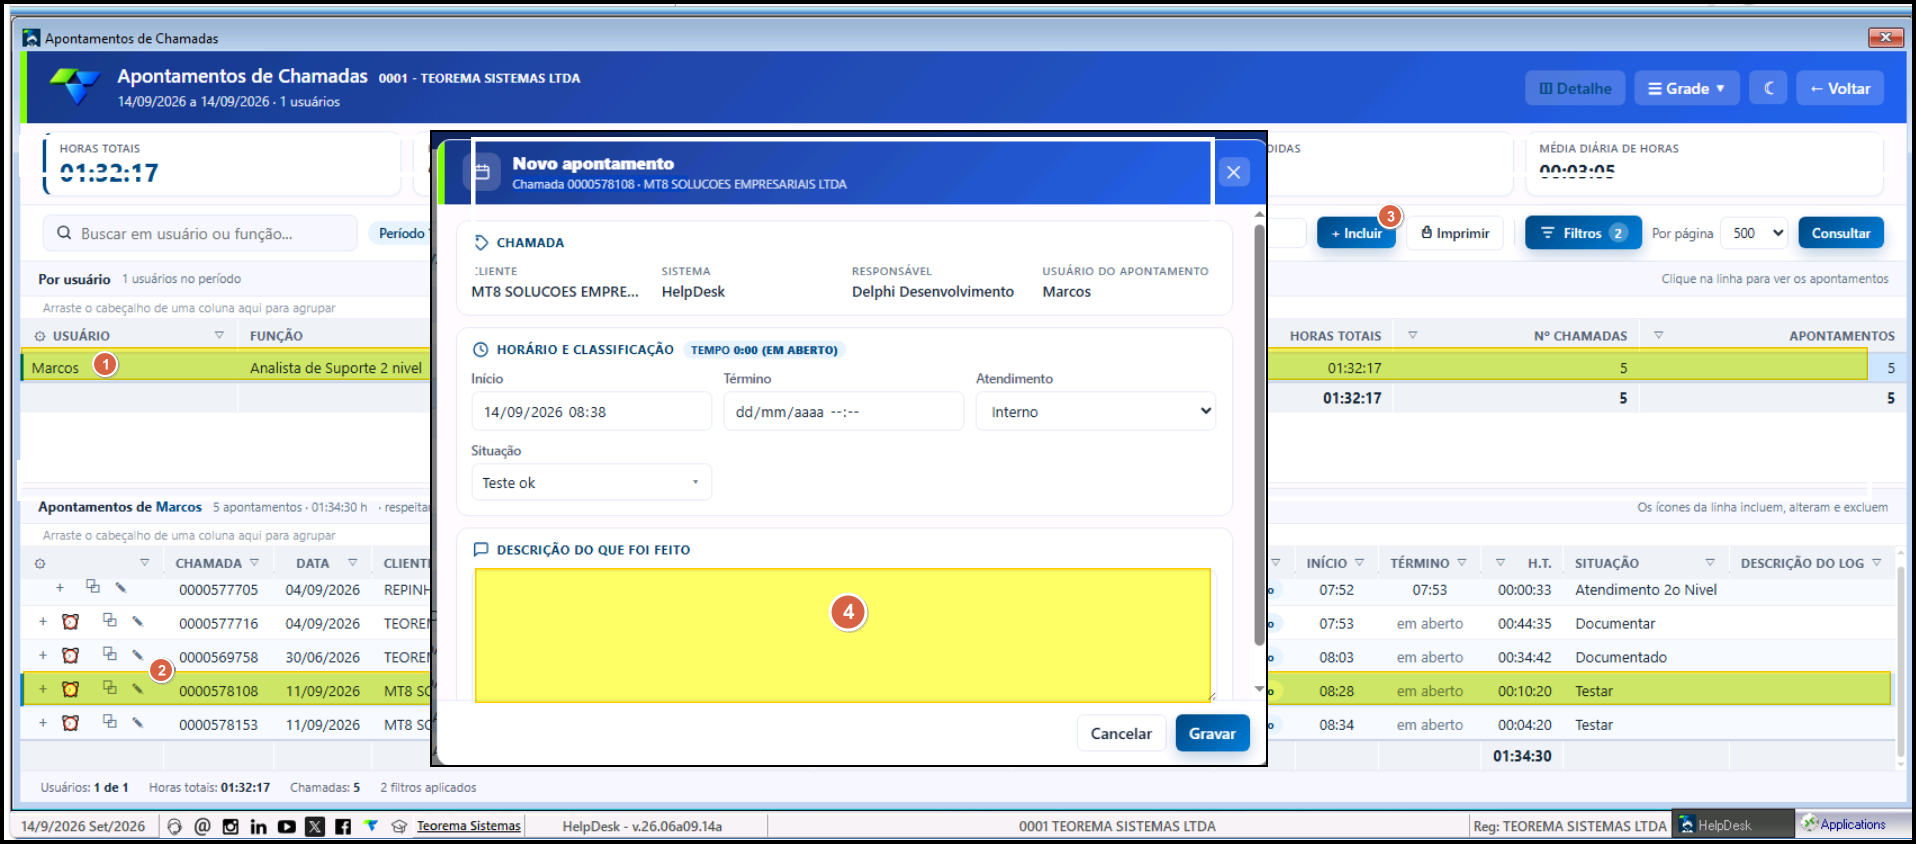Click the pencil edit icon in row 0000577716

point(138,621)
